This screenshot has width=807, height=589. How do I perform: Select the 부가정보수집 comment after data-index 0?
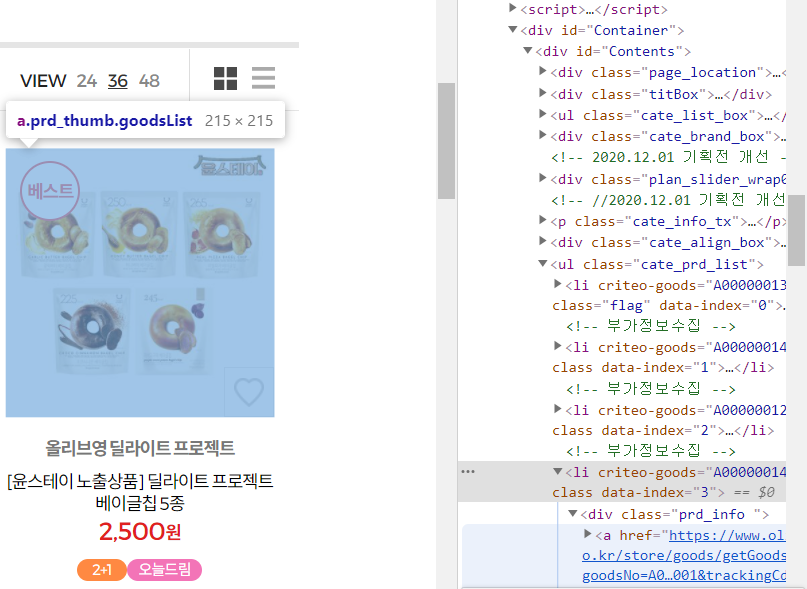click(651, 326)
